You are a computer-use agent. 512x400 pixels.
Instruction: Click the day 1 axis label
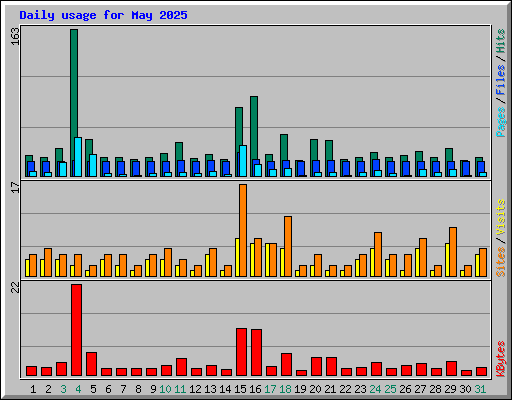[x=33, y=389]
